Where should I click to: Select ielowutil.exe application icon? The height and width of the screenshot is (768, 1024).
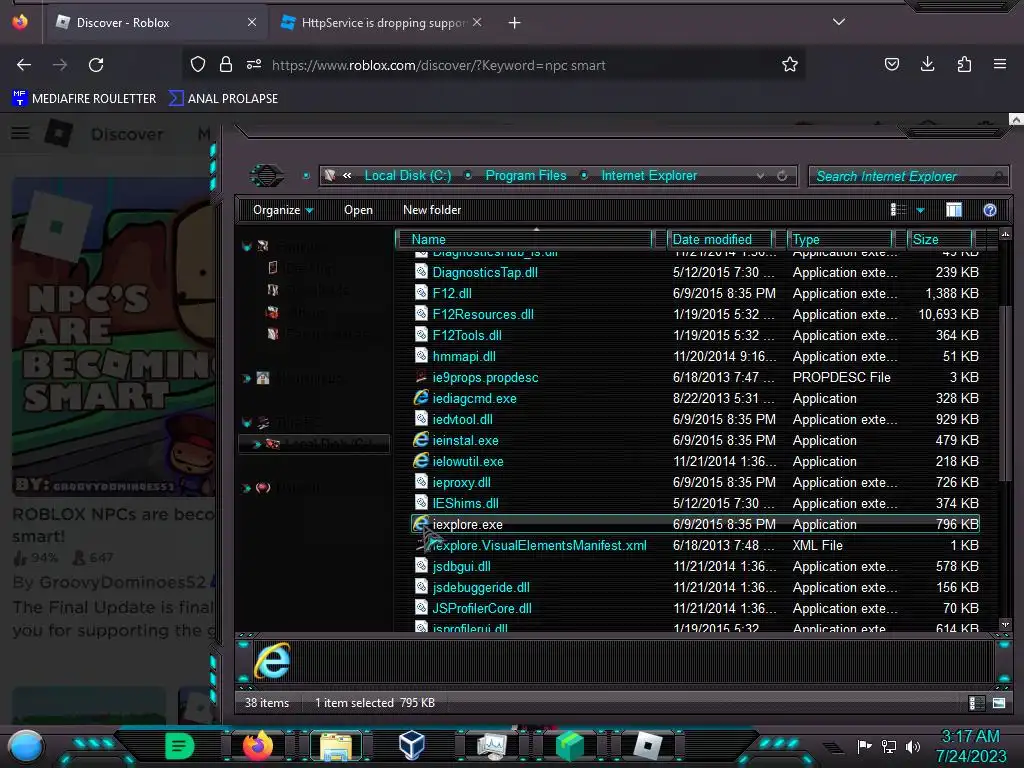(x=421, y=460)
